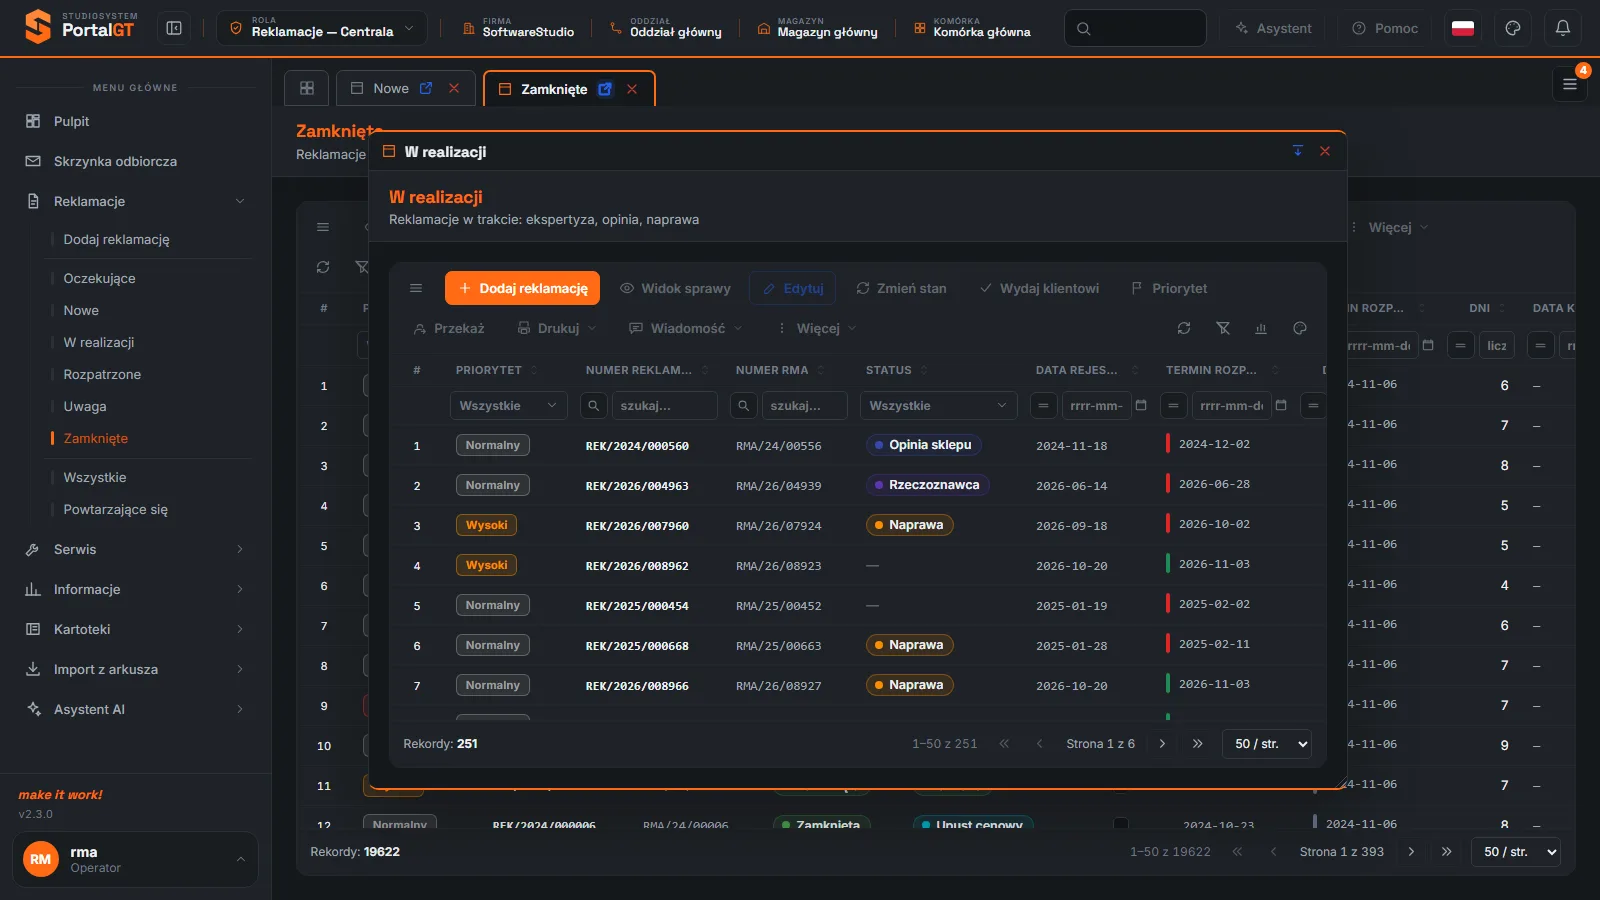Click Asystent button in header
The width and height of the screenshot is (1600, 900).
pos(1273,28)
